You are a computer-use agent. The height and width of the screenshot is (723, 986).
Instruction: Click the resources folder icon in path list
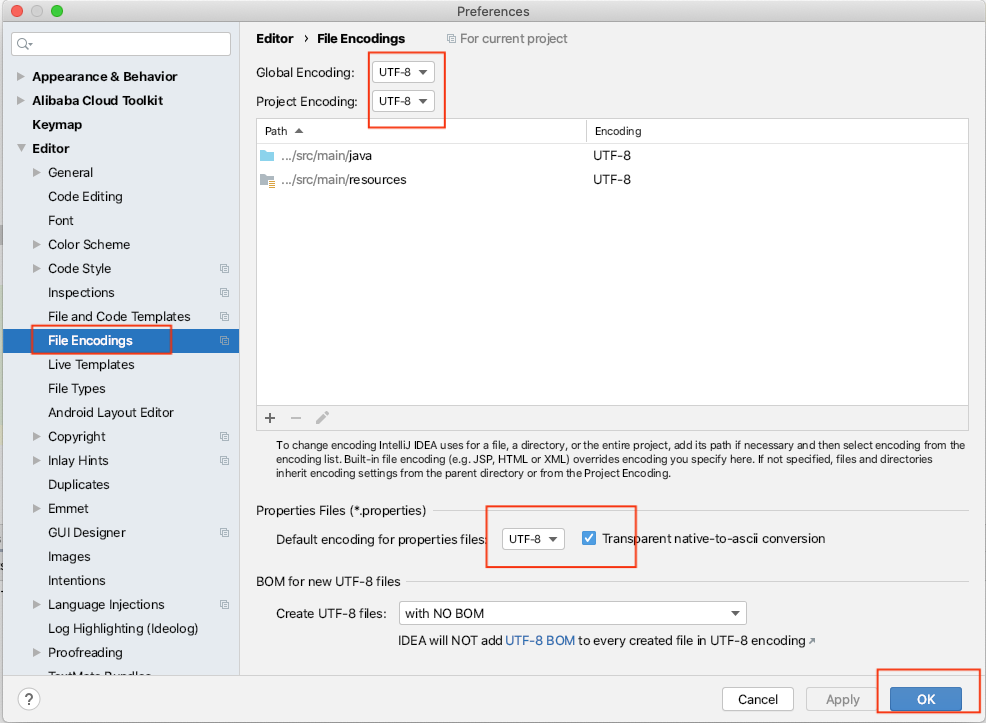tap(267, 180)
